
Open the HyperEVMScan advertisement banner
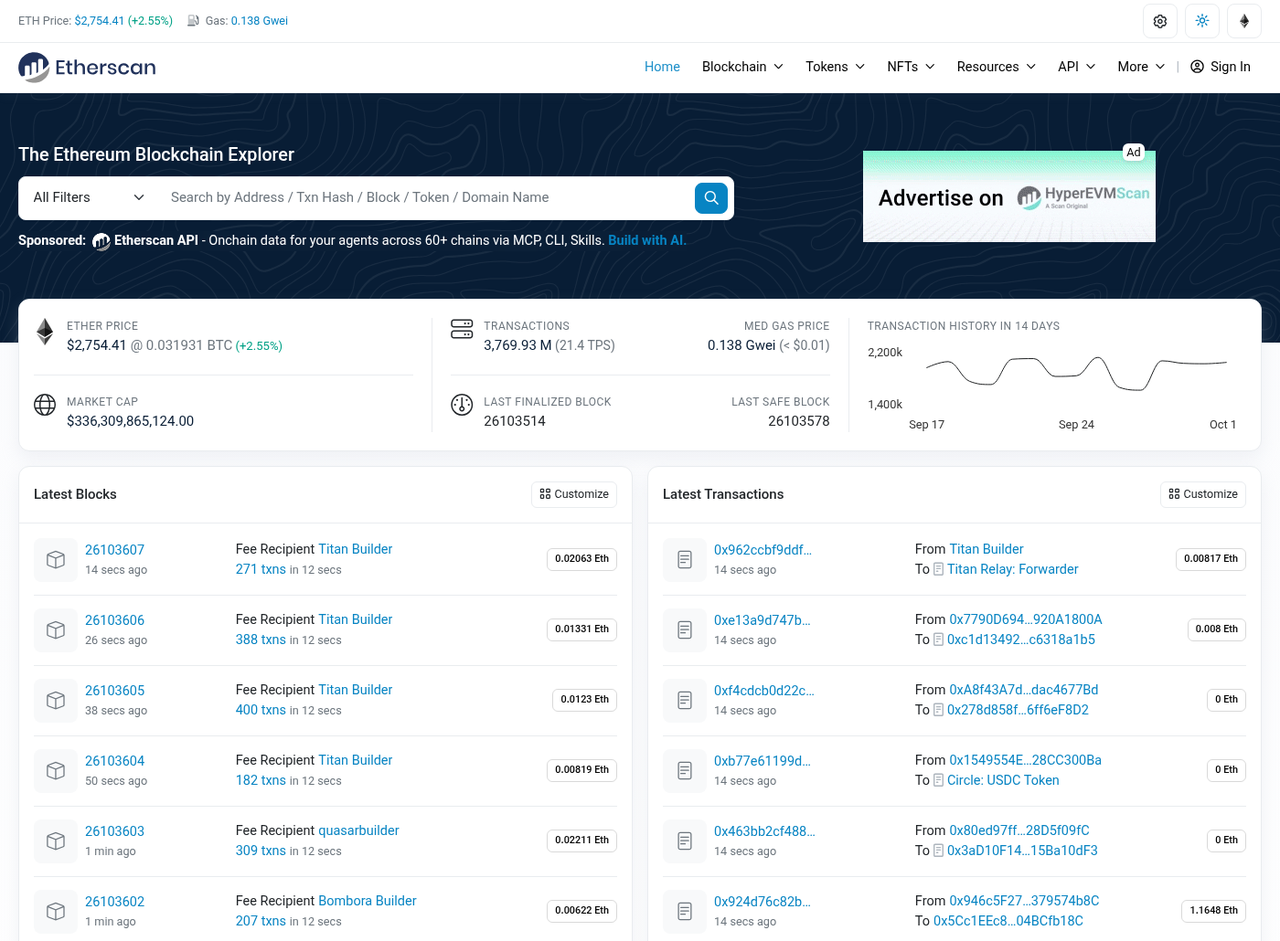pos(1009,197)
